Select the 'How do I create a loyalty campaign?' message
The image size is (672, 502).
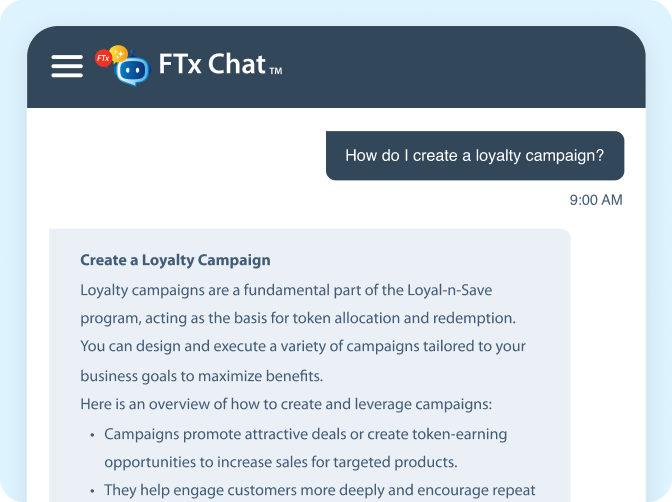(475, 156)
